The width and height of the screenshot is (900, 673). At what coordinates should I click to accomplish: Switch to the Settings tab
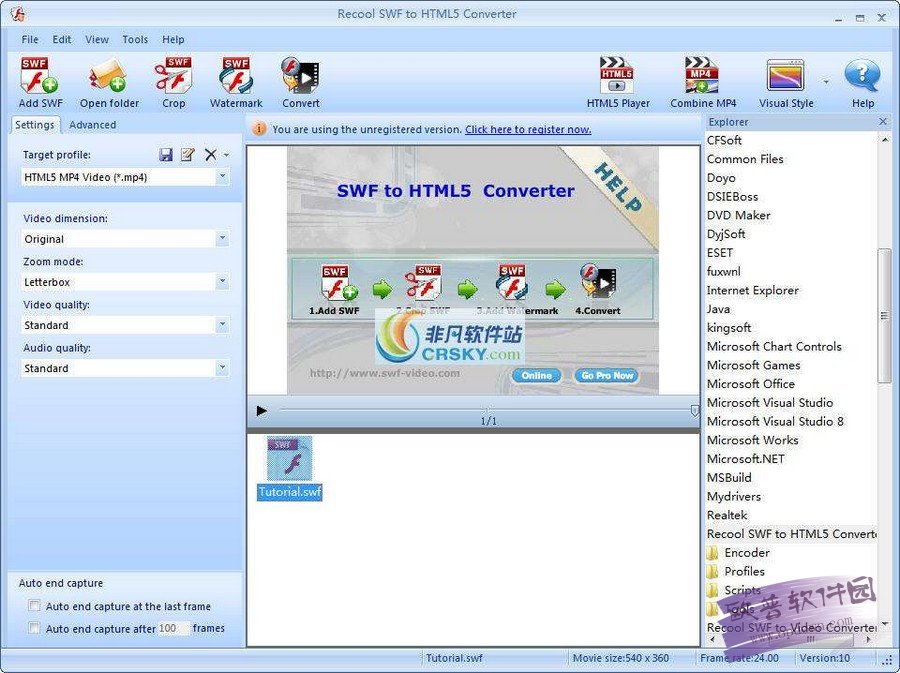[x=34, y=125]
